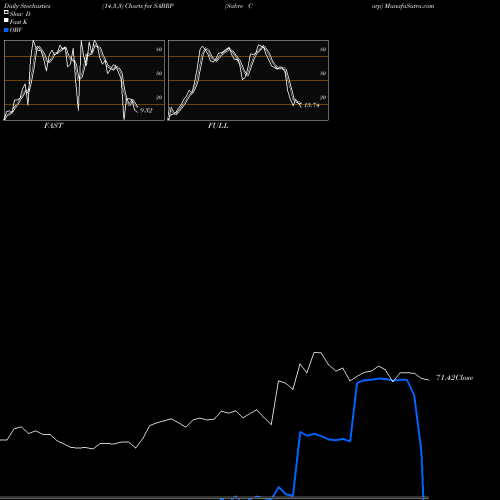Click the 71.42 Close price label
Viewport: 500px width, 500px height.
point(455,378)
